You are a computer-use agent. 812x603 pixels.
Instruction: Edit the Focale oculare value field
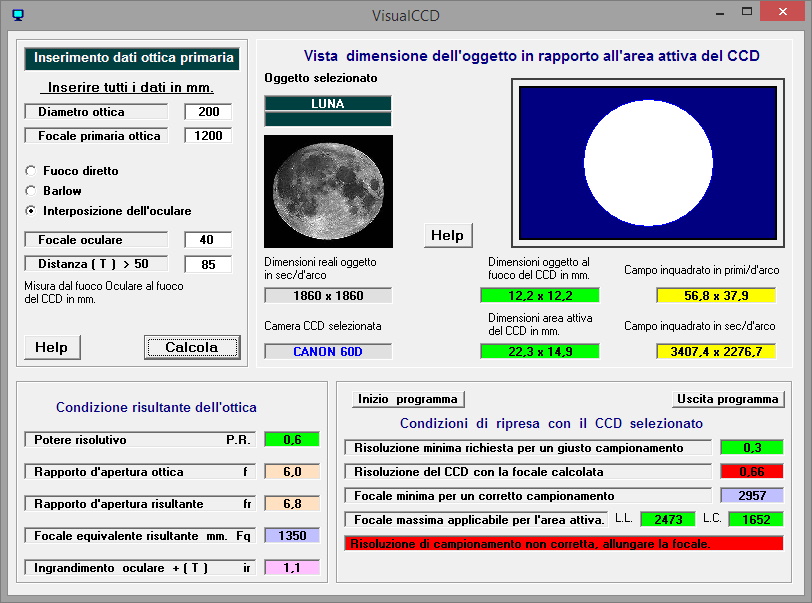pos(208,240)
